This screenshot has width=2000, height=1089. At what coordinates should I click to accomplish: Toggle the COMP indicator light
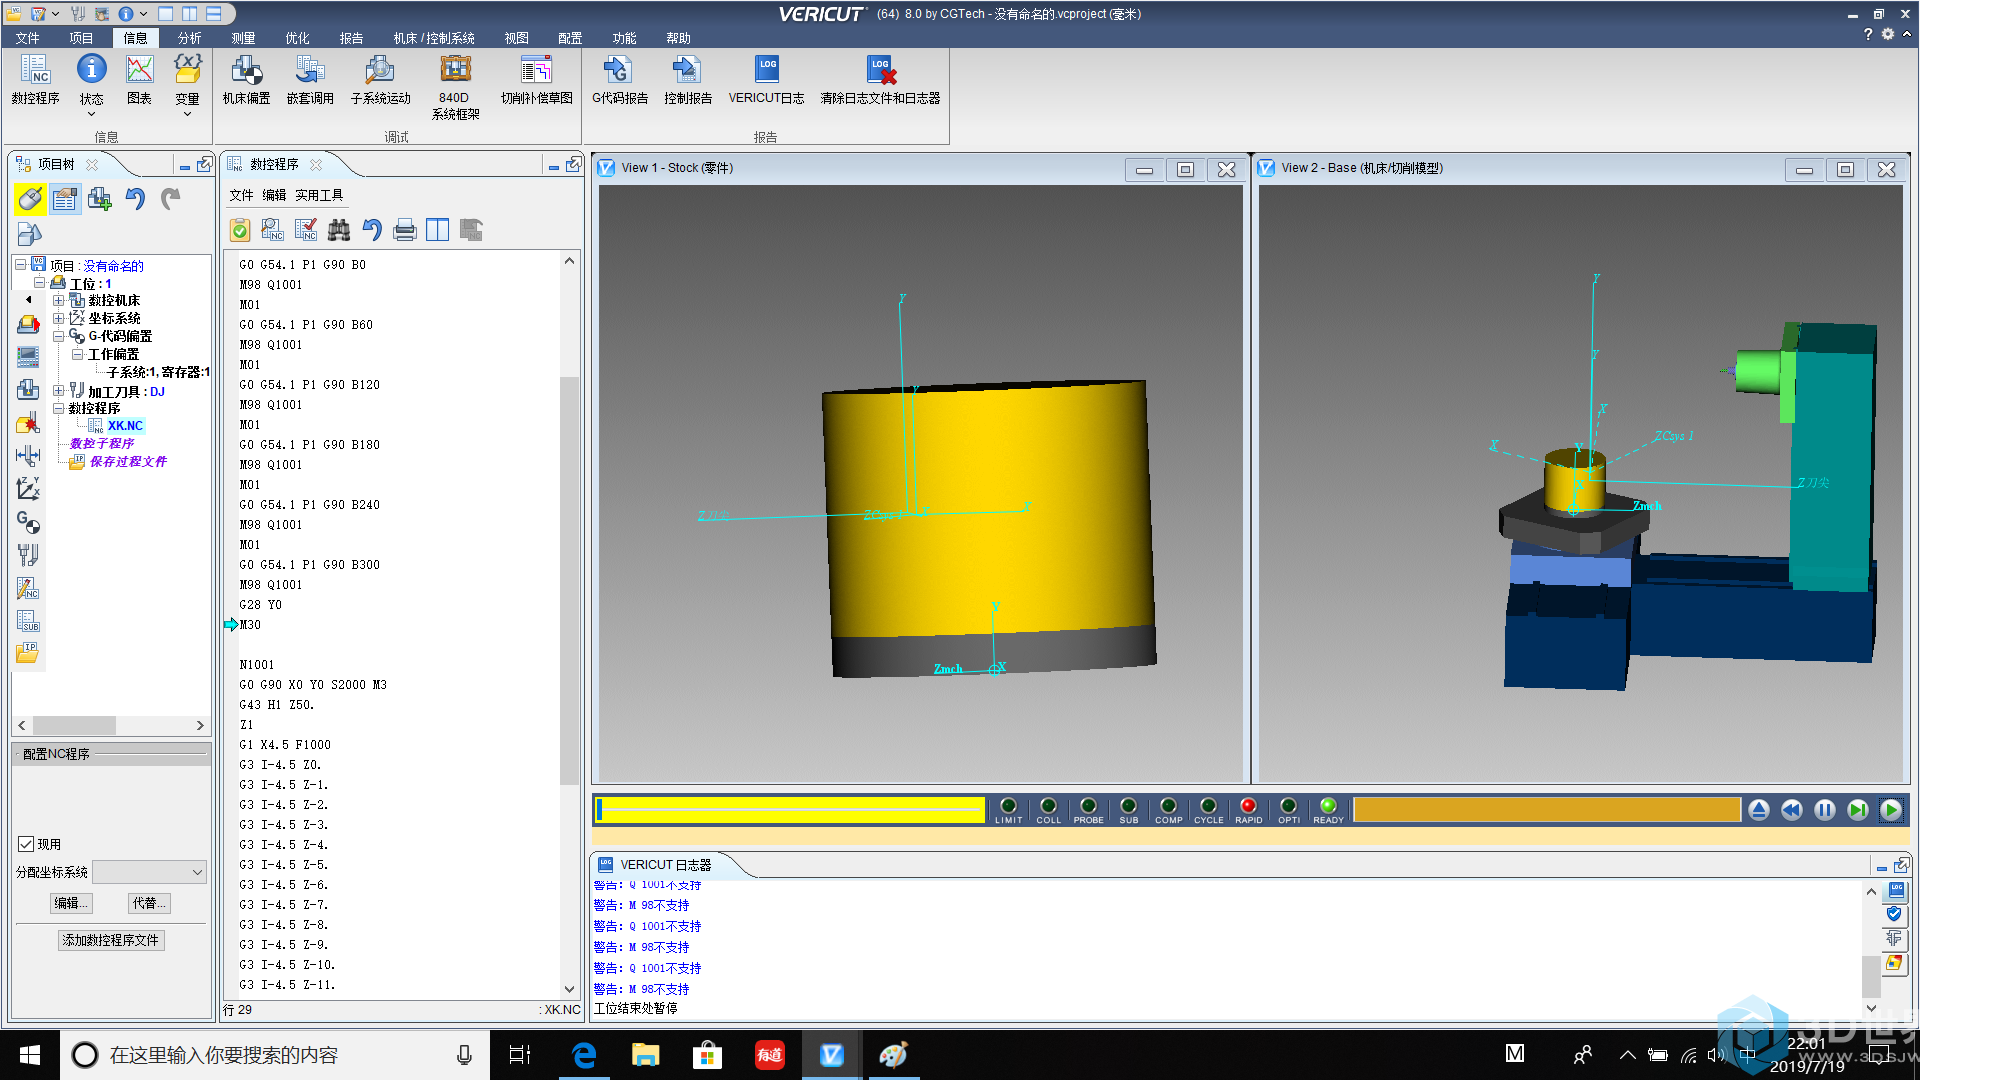(x=1168, y=806)
